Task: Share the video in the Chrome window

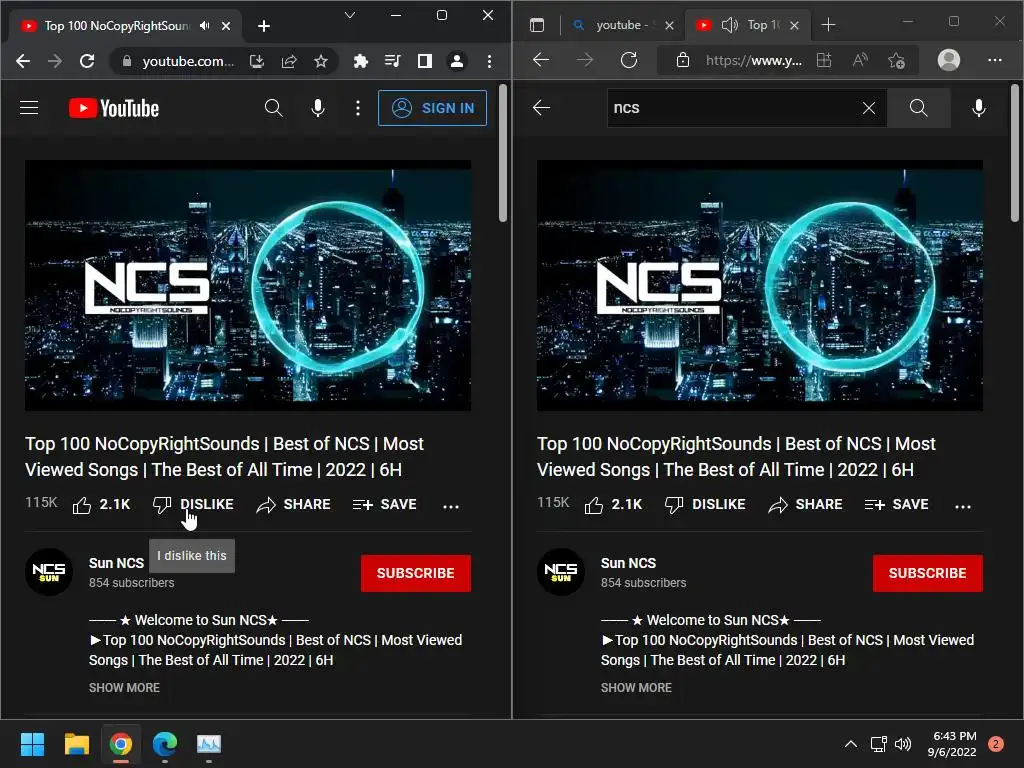Action: [x=293, y=505]
